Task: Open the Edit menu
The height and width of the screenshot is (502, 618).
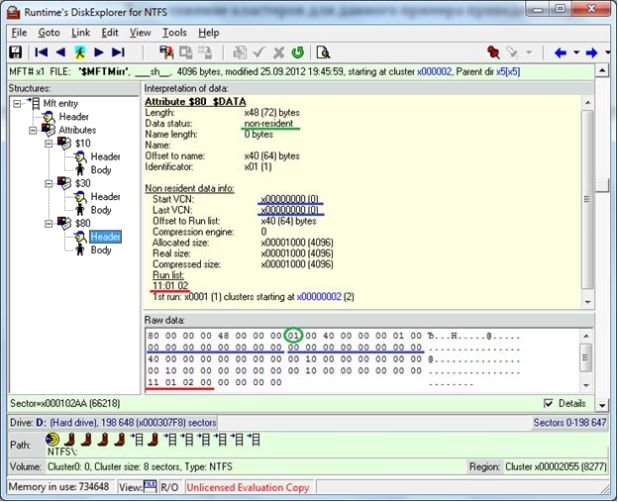Action: tap(110, 33)
